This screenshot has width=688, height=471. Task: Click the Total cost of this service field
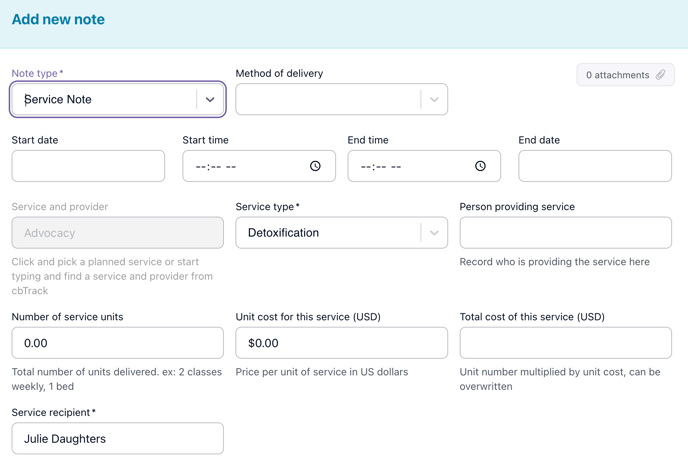565,343
